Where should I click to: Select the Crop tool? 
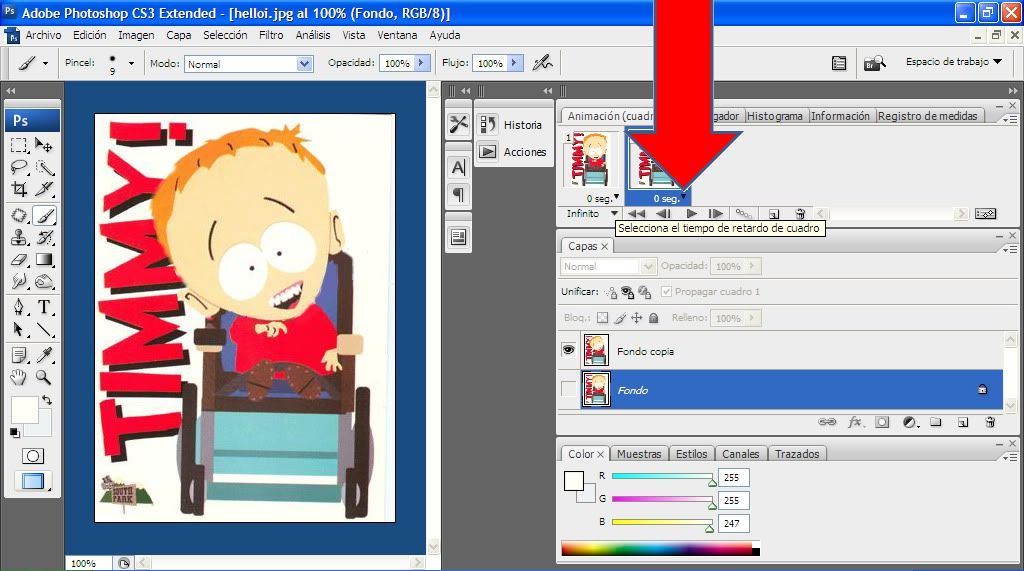tap(19, 189)
